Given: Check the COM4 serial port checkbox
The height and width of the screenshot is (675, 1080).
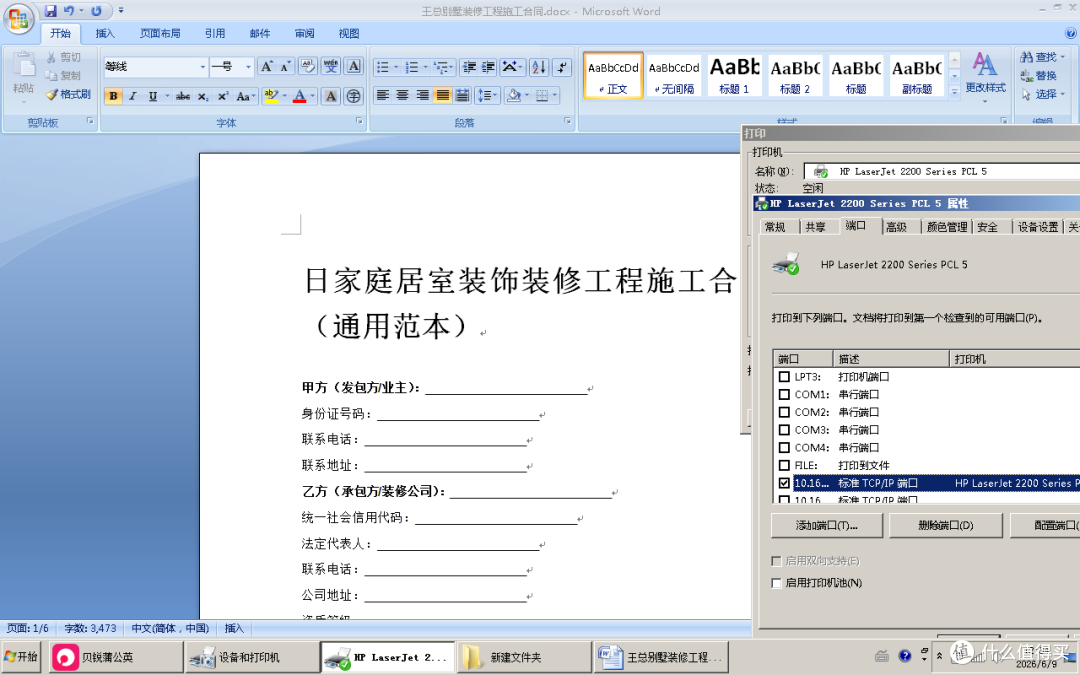Looking at the screenshot, I should pyautogui.click(x=784, y=448).
